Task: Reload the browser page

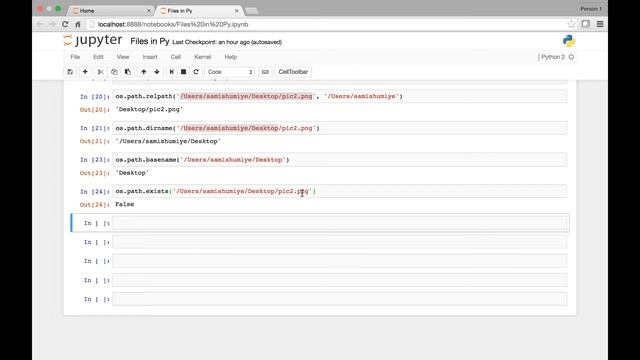Action: [65, 24]
